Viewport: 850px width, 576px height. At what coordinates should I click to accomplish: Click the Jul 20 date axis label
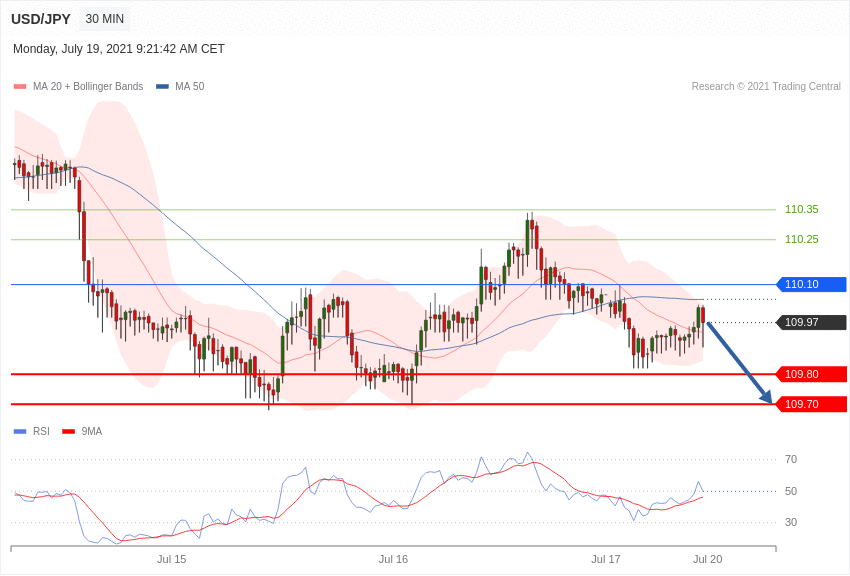coord(707,559)
